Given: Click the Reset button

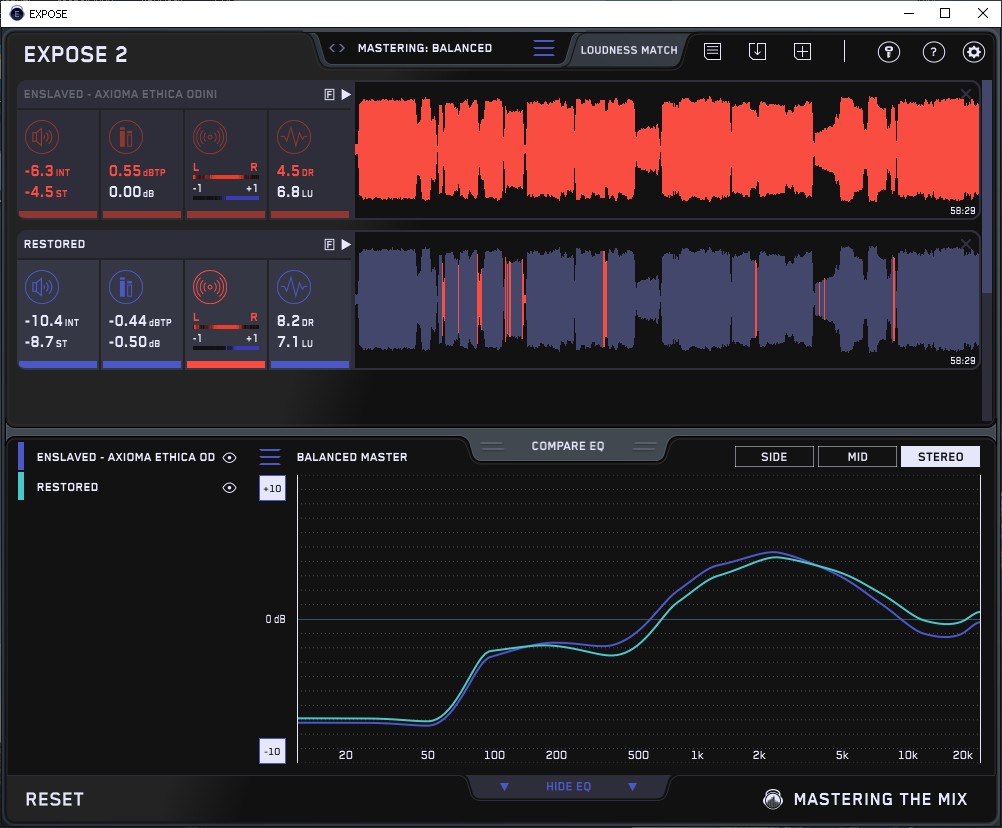Looking at the screenshot, I should tap(54, 799).
